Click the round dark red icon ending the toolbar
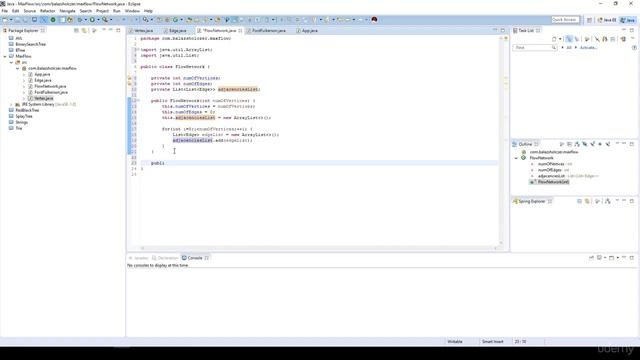640x360 pixels. [374, 20]
